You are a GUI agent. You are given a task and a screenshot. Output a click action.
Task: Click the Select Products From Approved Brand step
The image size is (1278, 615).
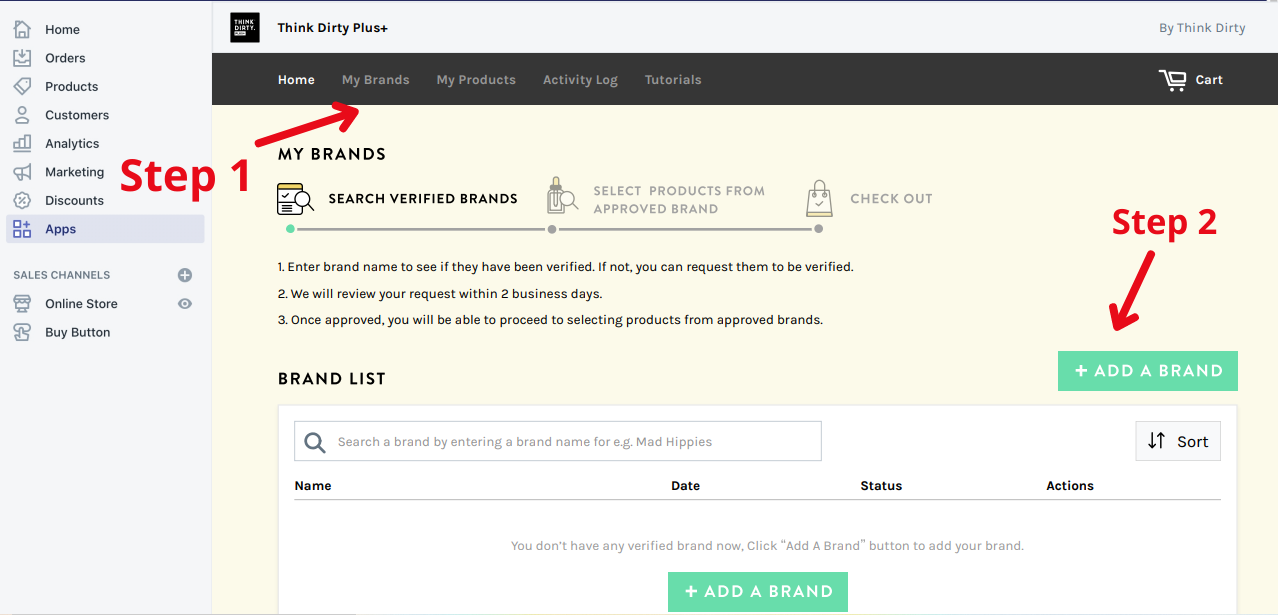coord(679,200)
